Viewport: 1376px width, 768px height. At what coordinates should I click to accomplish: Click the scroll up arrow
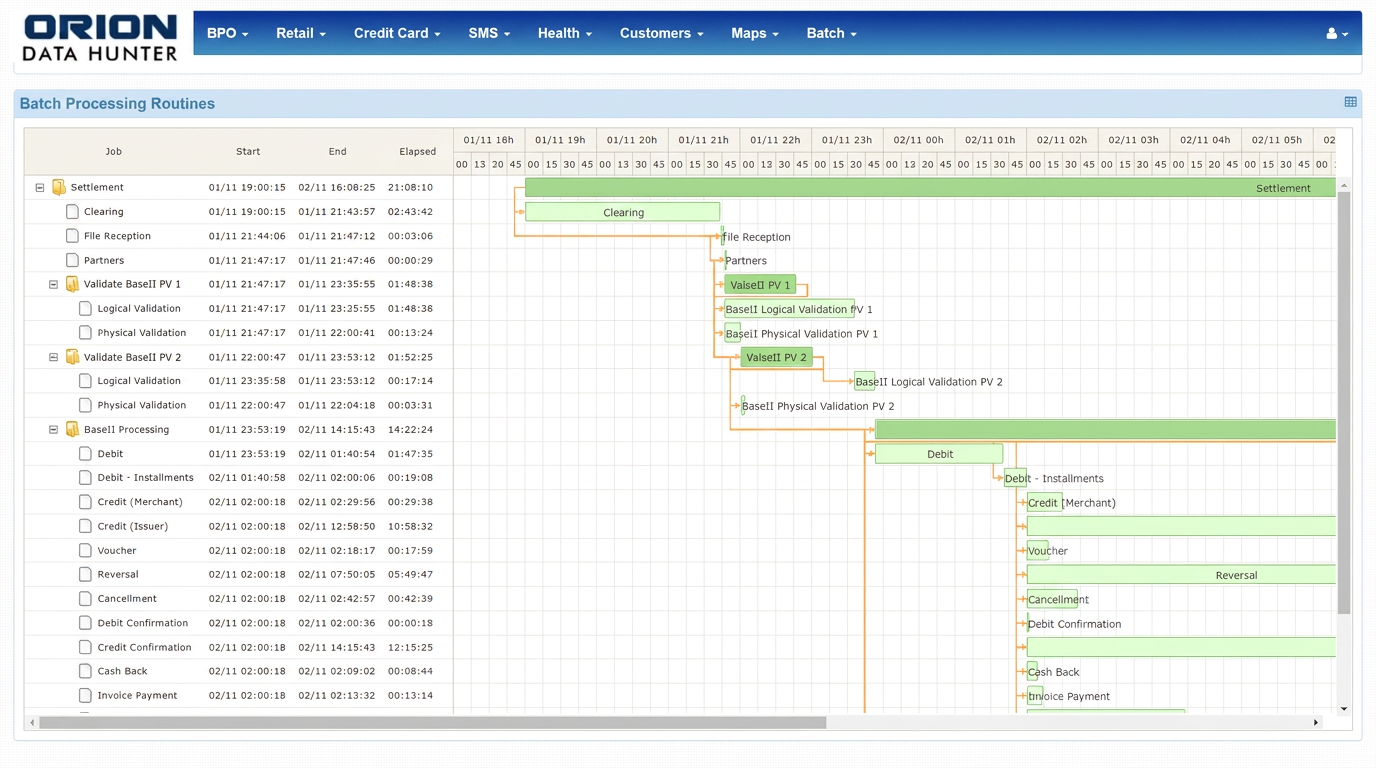click(x=1343, y=185)
